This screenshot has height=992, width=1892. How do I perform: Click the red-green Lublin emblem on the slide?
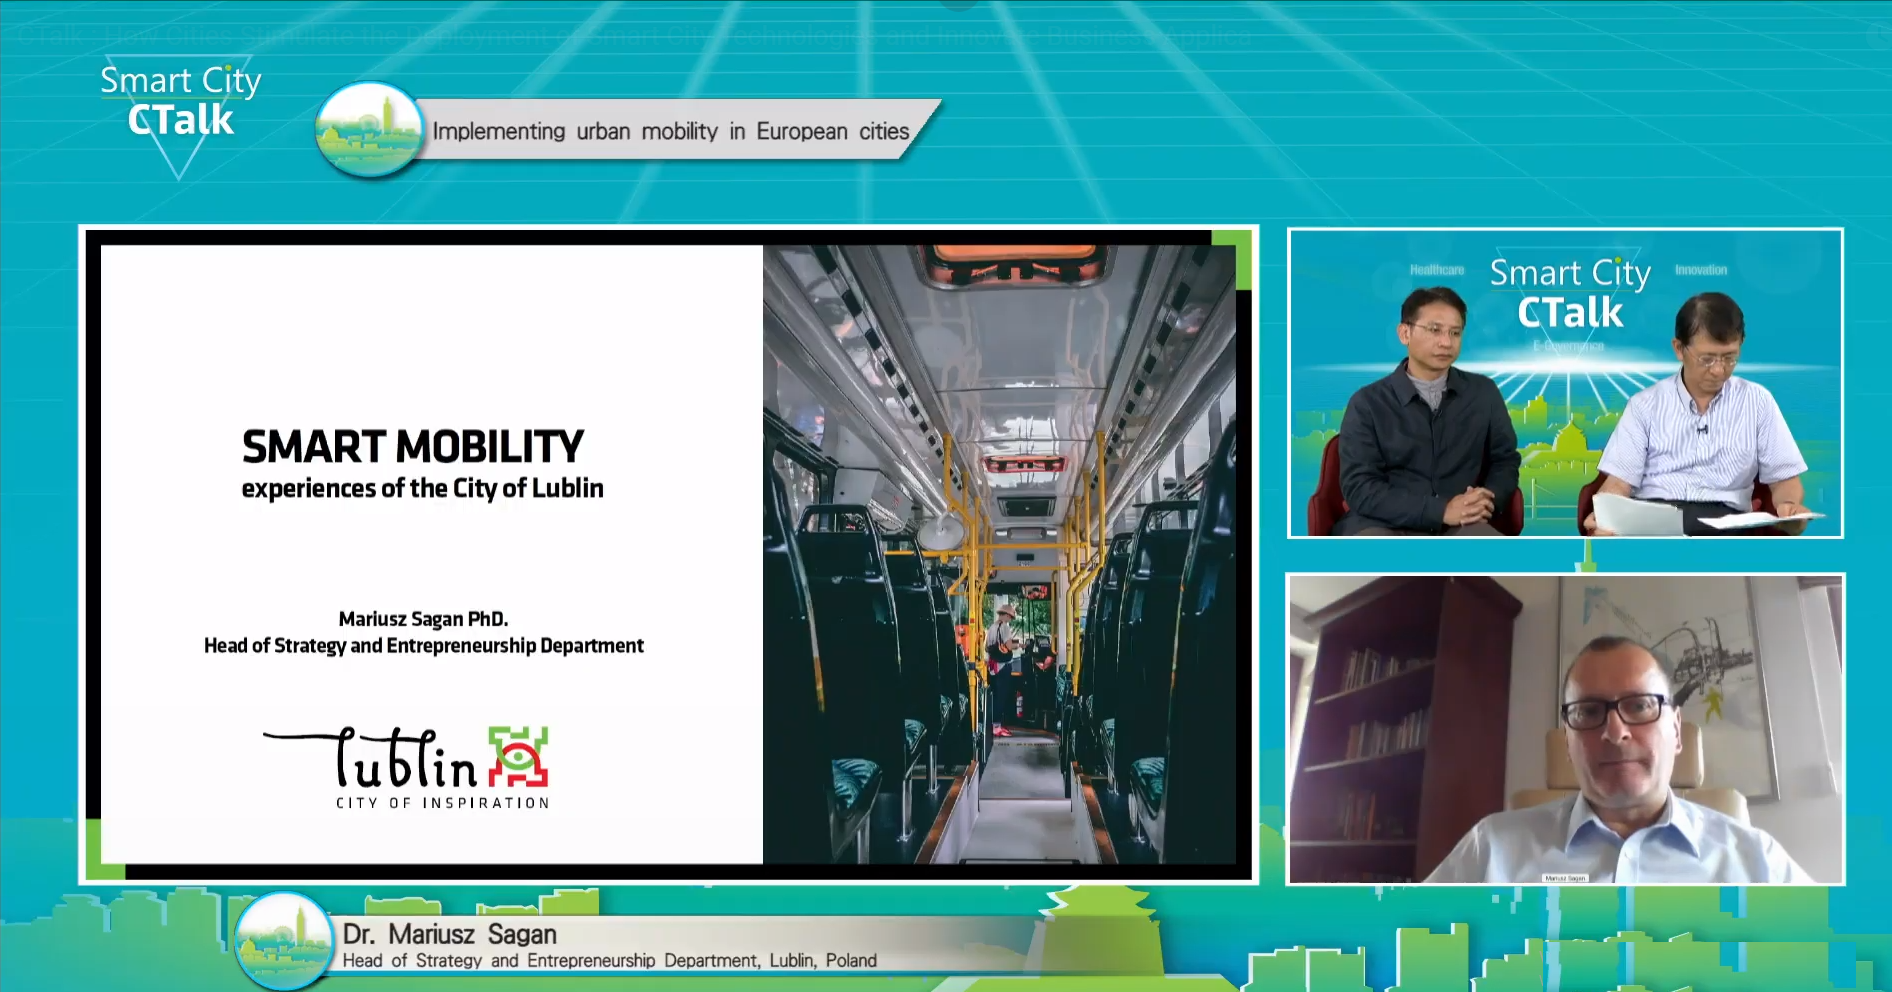[518, 756]
